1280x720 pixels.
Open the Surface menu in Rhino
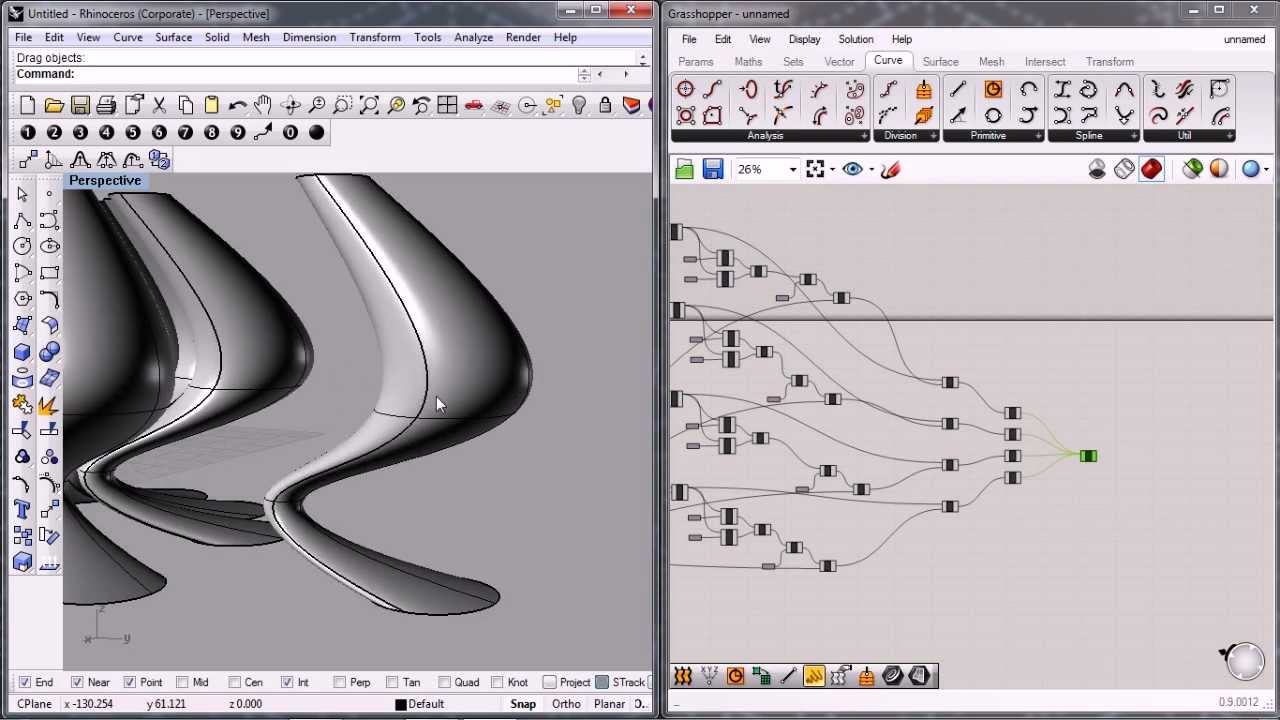pos(173,37)
